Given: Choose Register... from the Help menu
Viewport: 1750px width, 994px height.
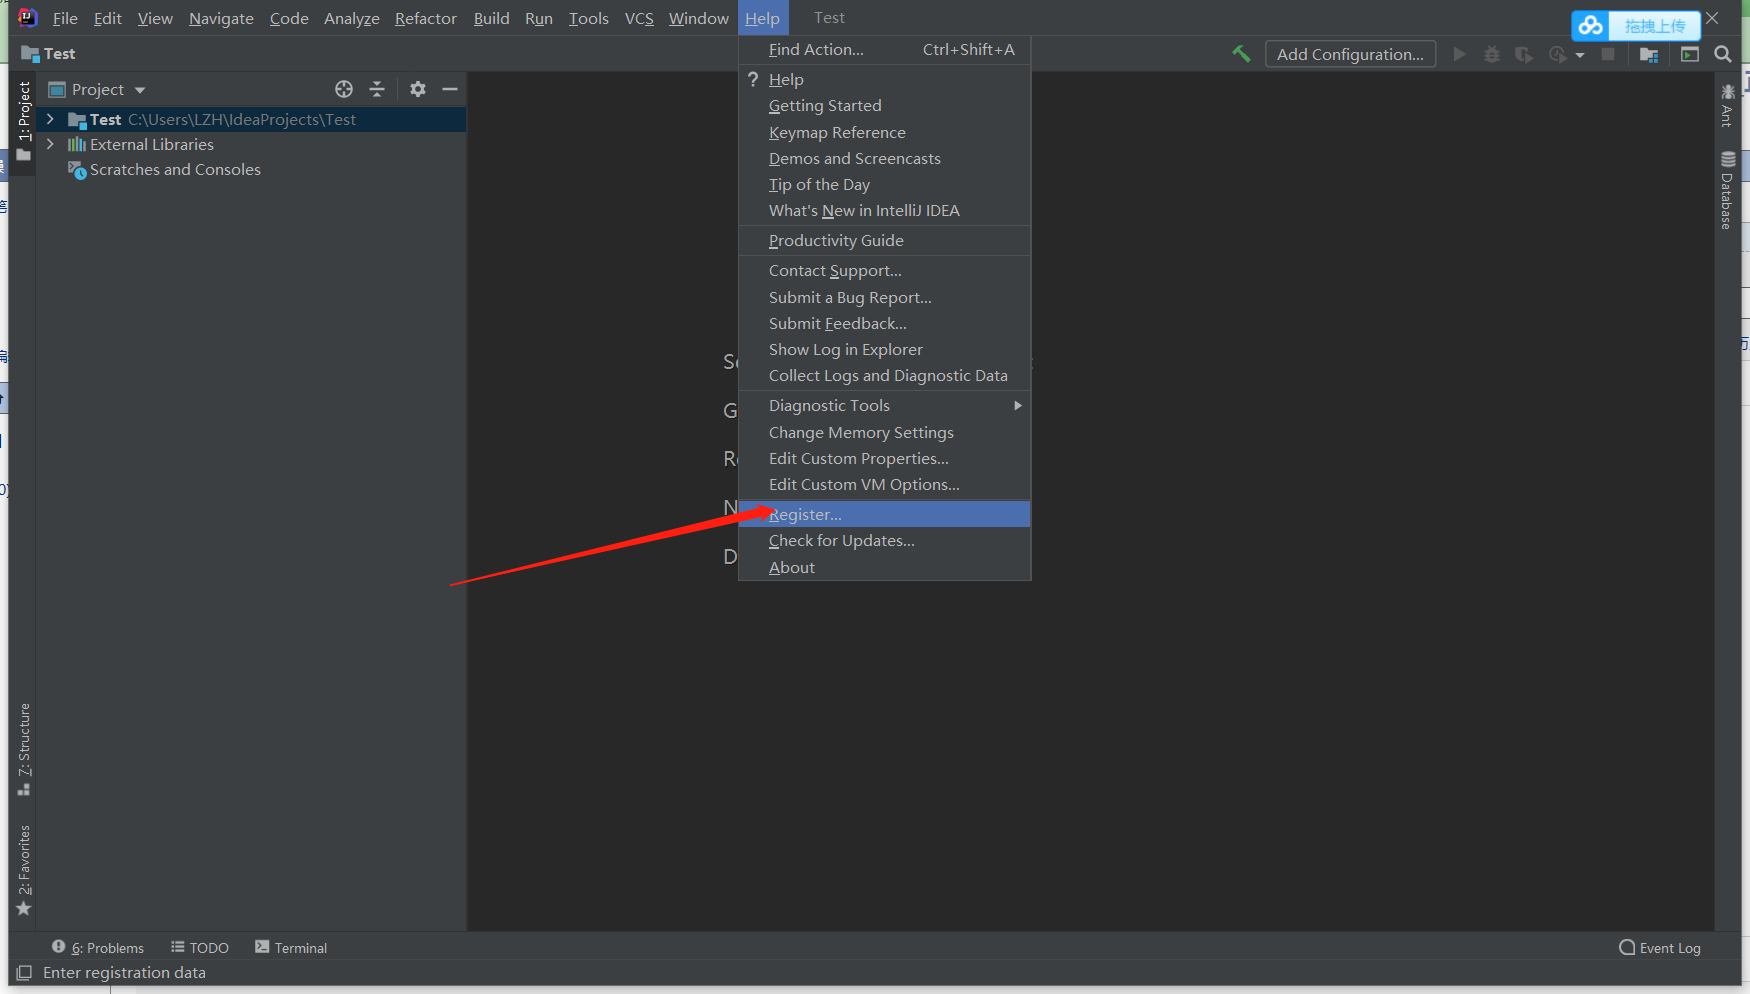Looking at the screenshot, I should (884, 514).
